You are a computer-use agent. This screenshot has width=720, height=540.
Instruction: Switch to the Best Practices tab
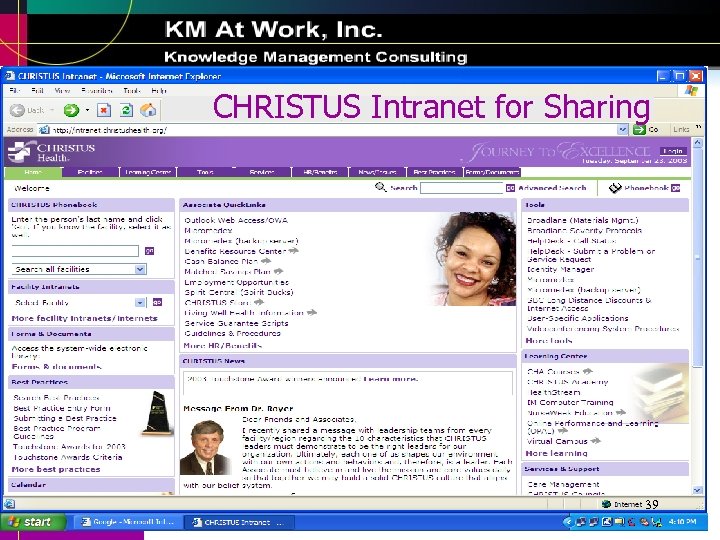(x=434, y=172)
